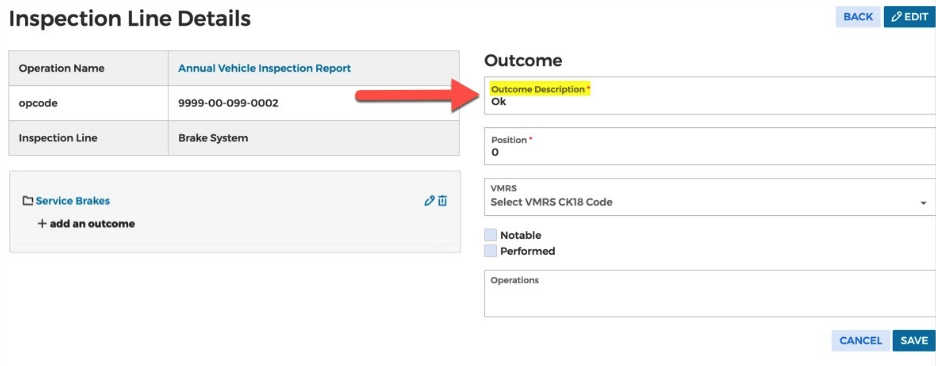This screenshot has height=366, width=936.
Task: Cancel the outcome form
Action: coord(860,340)
